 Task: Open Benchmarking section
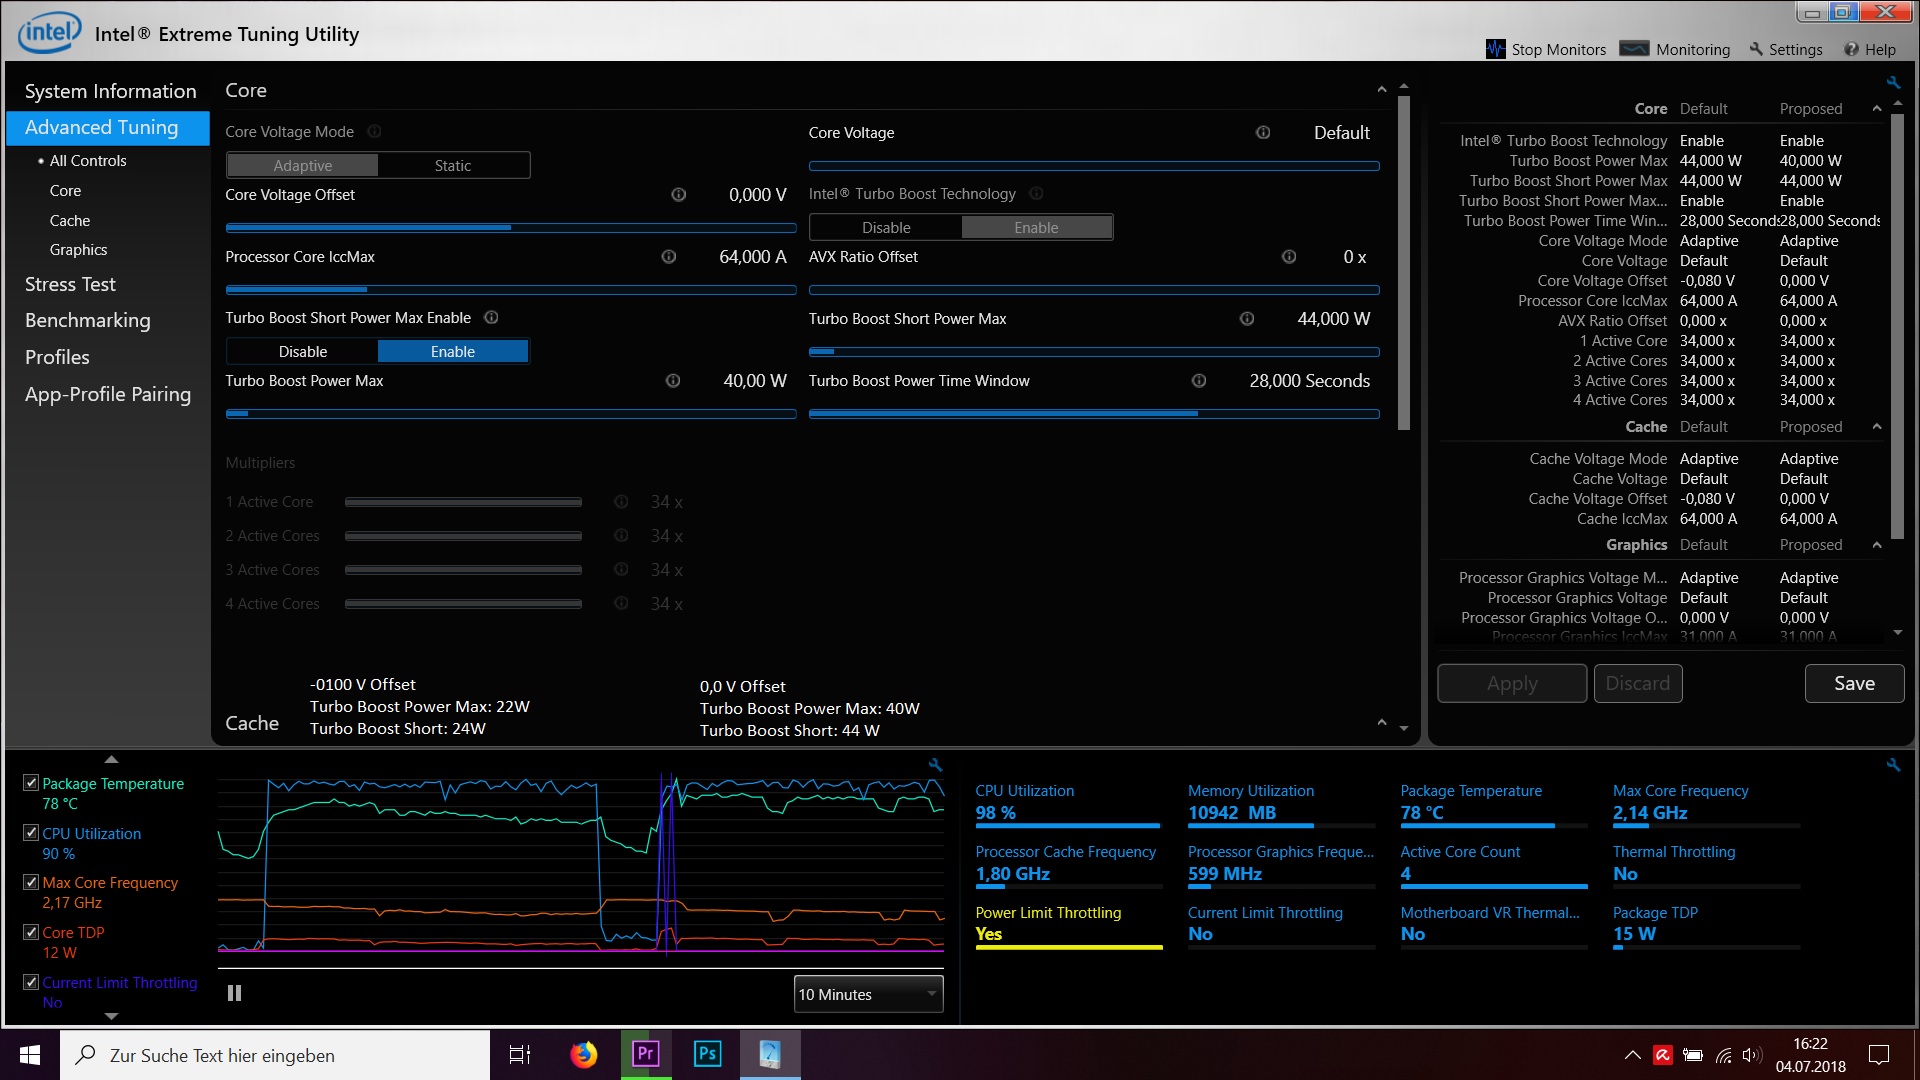tap(88, 320)
